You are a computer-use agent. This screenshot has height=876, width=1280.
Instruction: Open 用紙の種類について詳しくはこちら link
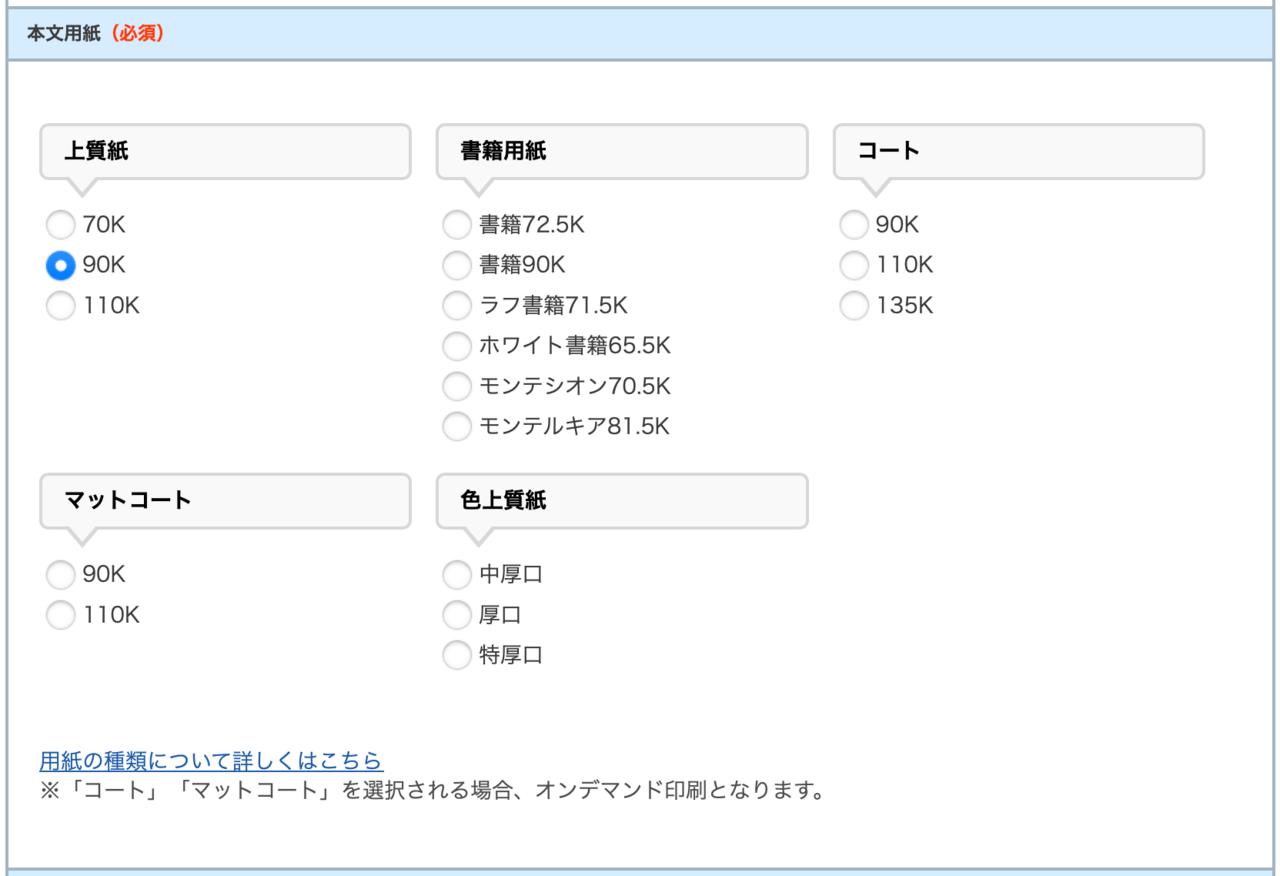[x=211, y=761]
